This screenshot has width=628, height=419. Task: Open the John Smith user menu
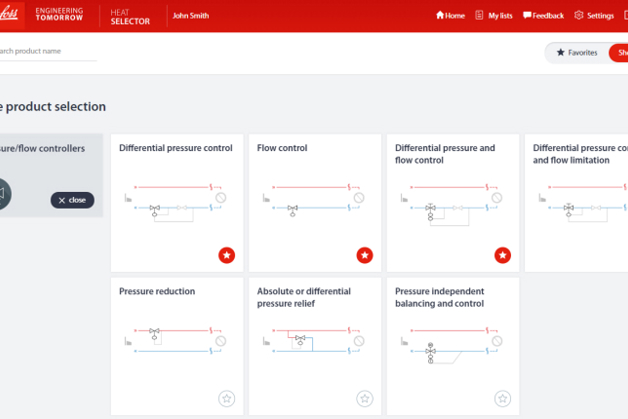(191, 16)
